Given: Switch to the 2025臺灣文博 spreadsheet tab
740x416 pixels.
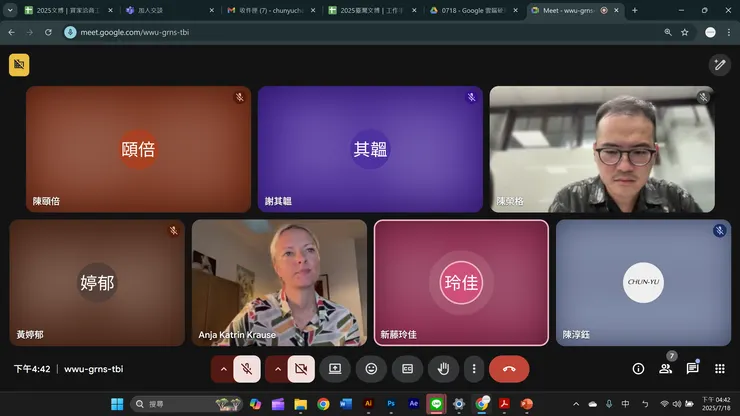Looking at the screenshot, I should 371,10.
